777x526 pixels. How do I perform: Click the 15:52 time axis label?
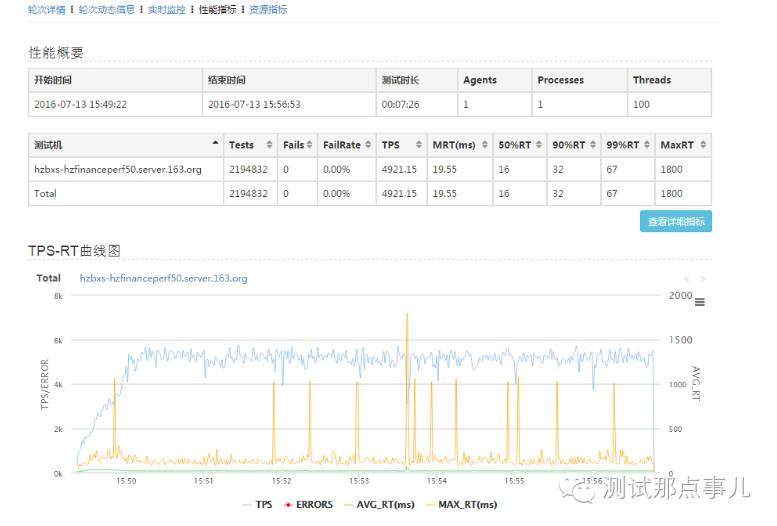pos(281,481)
